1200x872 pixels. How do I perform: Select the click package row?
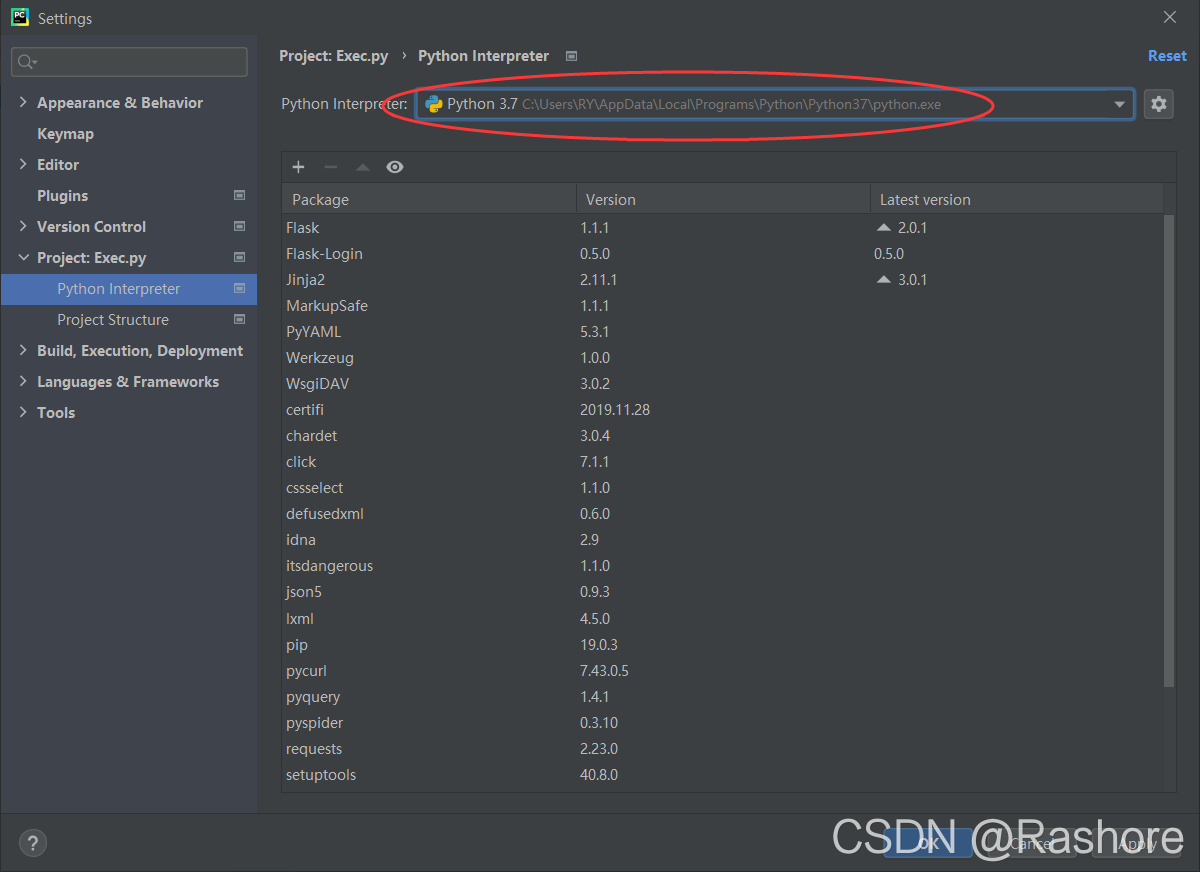[x=722, y=462]
